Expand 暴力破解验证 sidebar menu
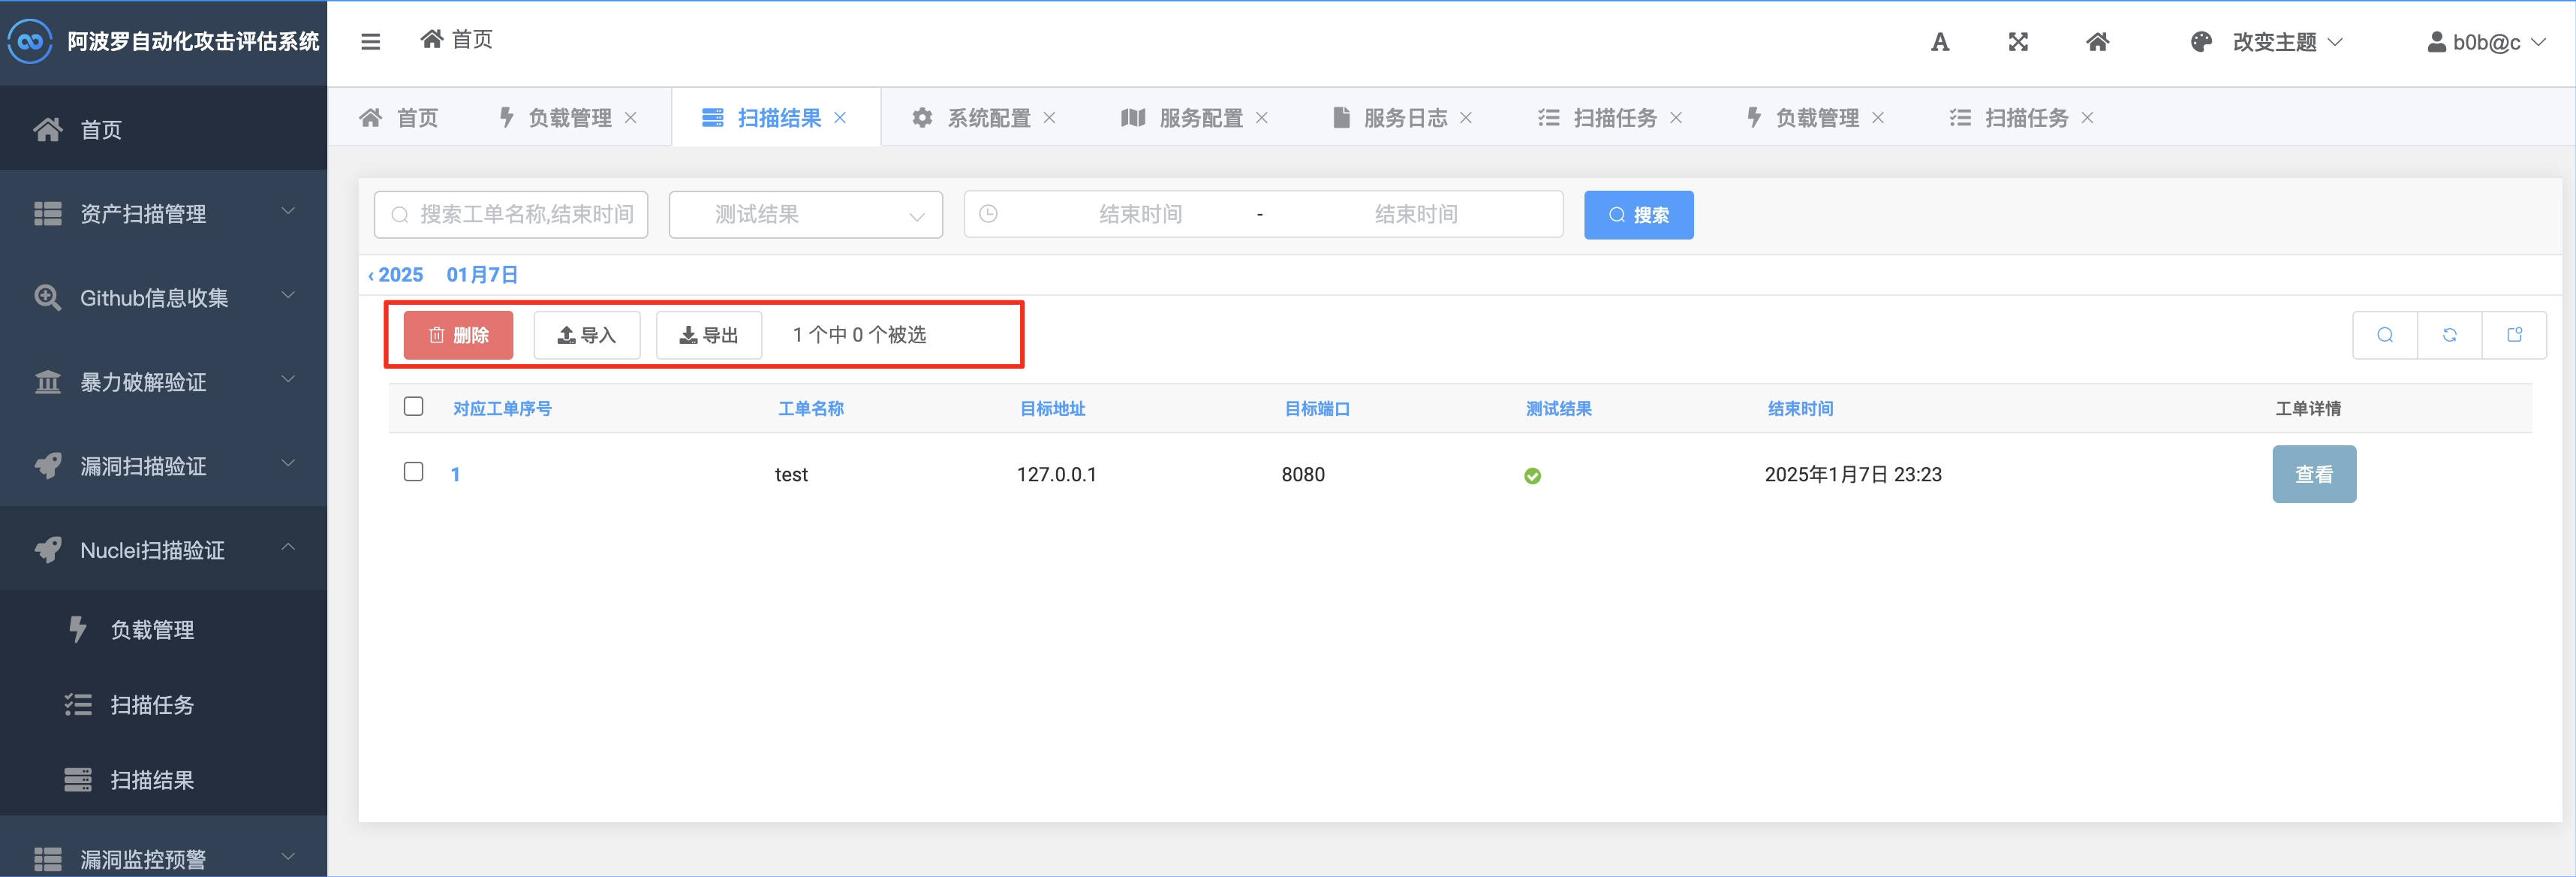Screen dimensions: 2576x877 pyautogui.click(x=164, y=381)
